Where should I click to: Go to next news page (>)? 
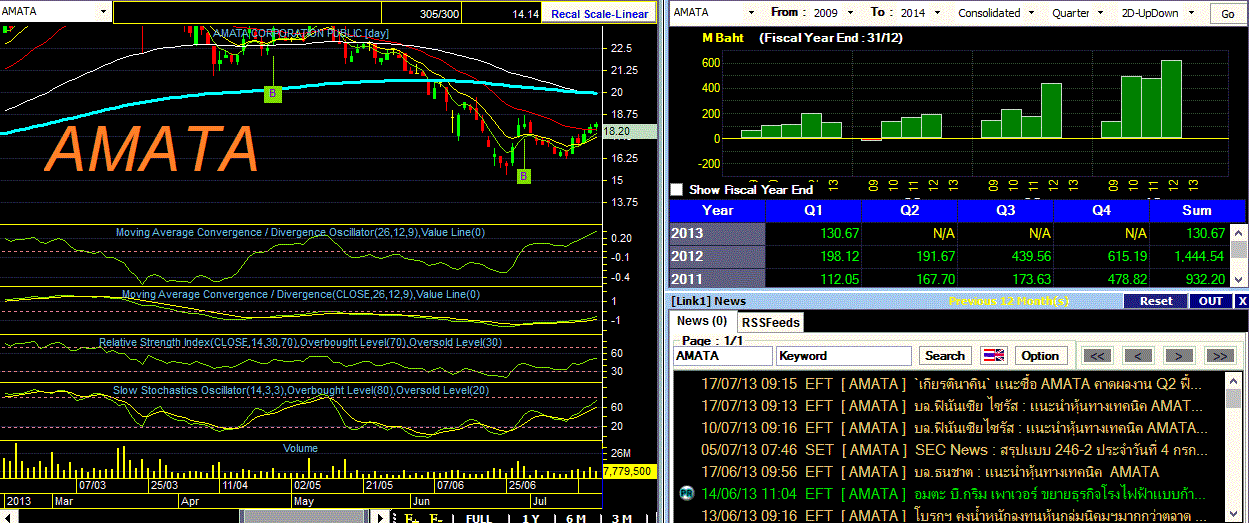pos(1179,355)
